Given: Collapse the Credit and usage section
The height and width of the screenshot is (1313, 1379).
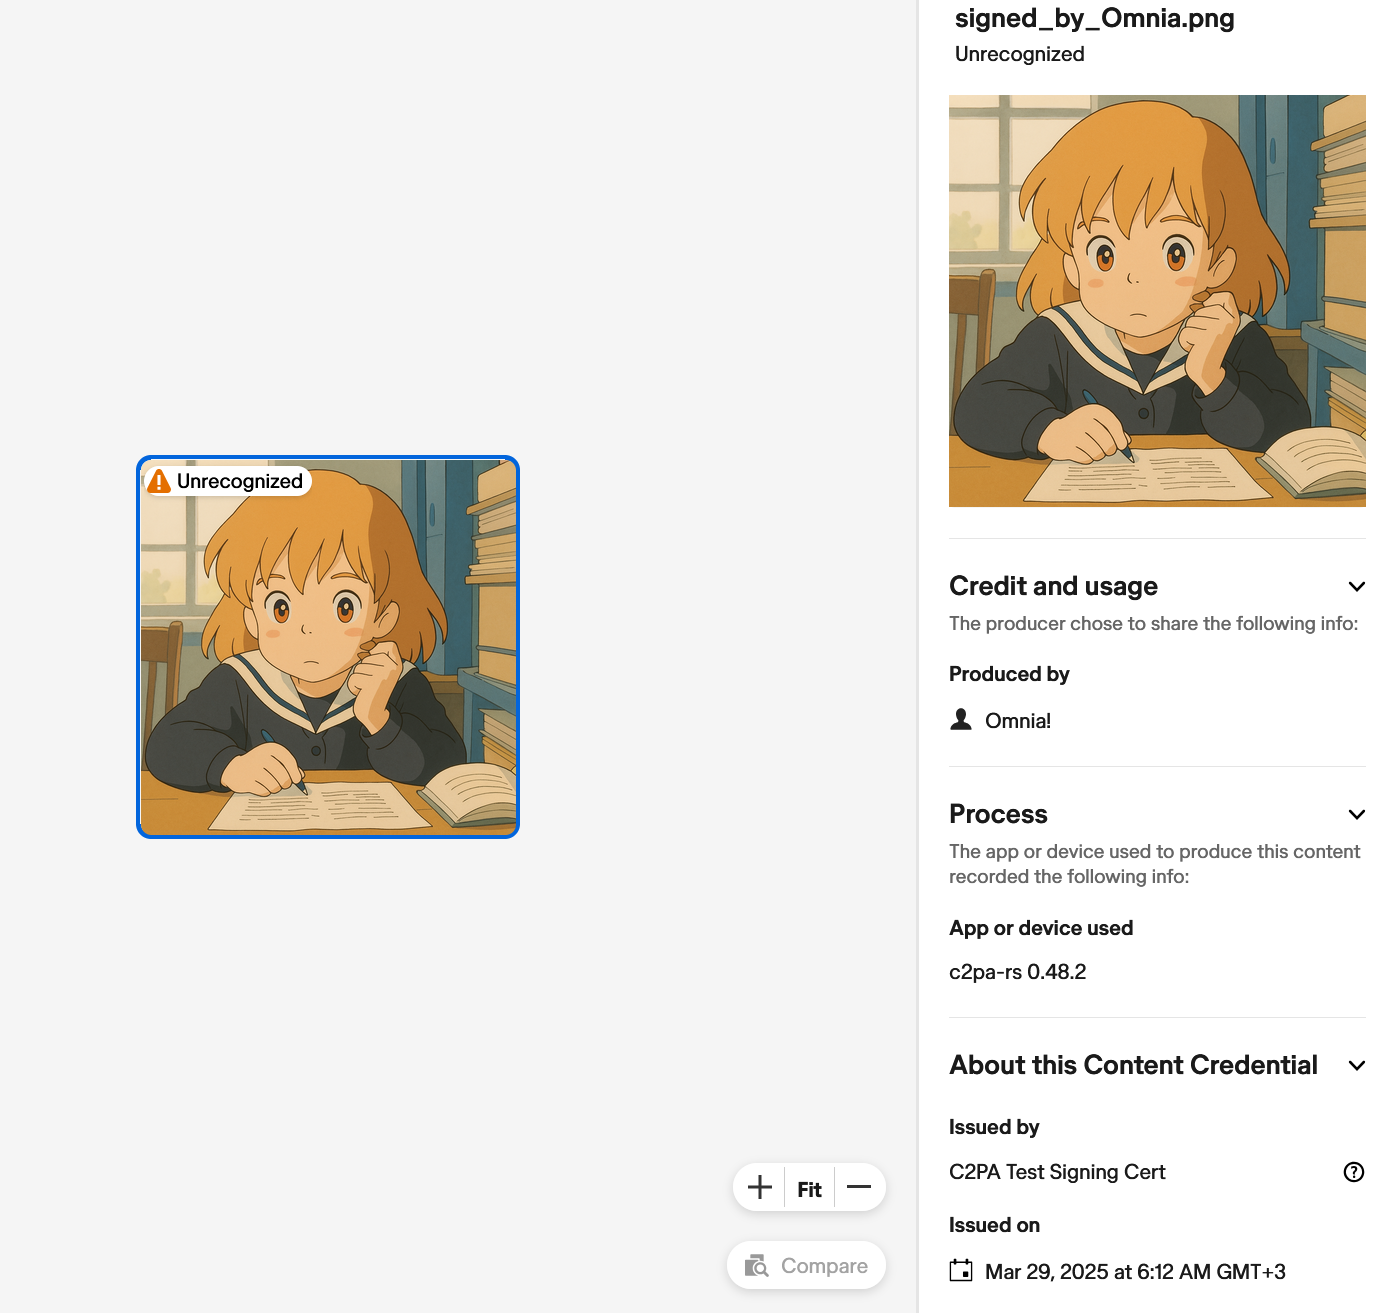Looking at the screenshot, I should coord(1357,587).
